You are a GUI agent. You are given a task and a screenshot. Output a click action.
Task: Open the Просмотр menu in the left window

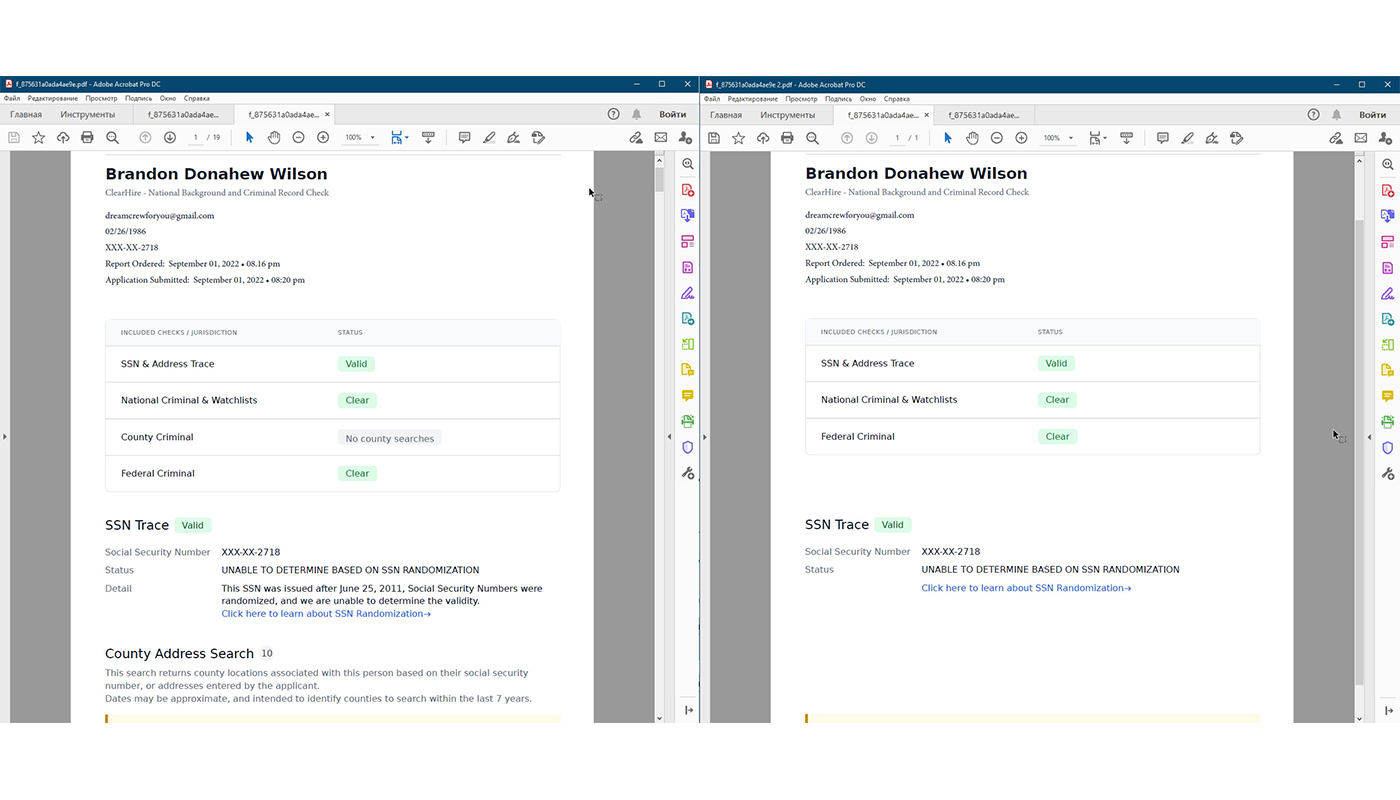click(x=101, y=99)
